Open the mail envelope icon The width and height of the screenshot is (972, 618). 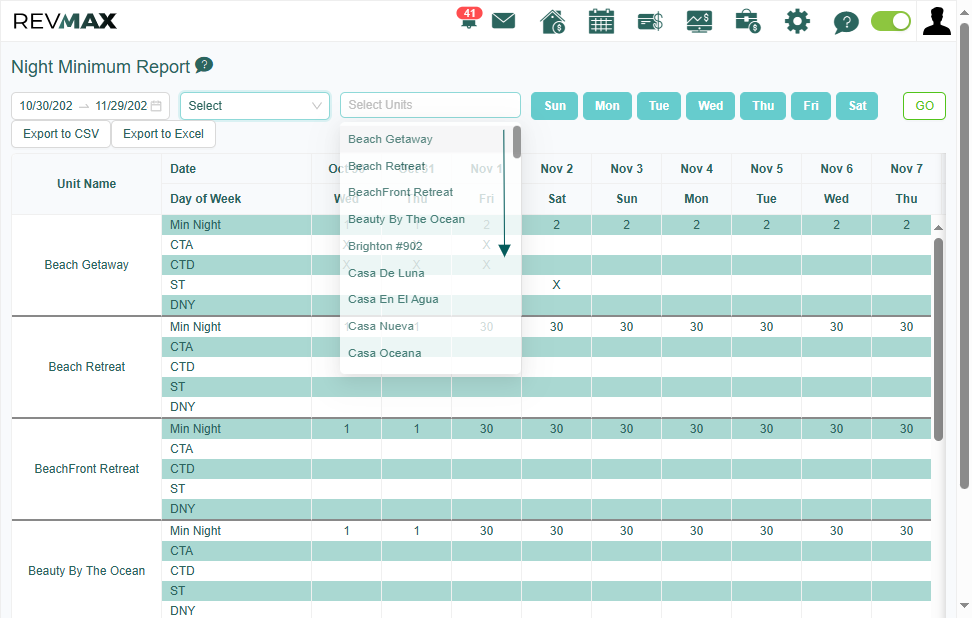tap(503, 21)
